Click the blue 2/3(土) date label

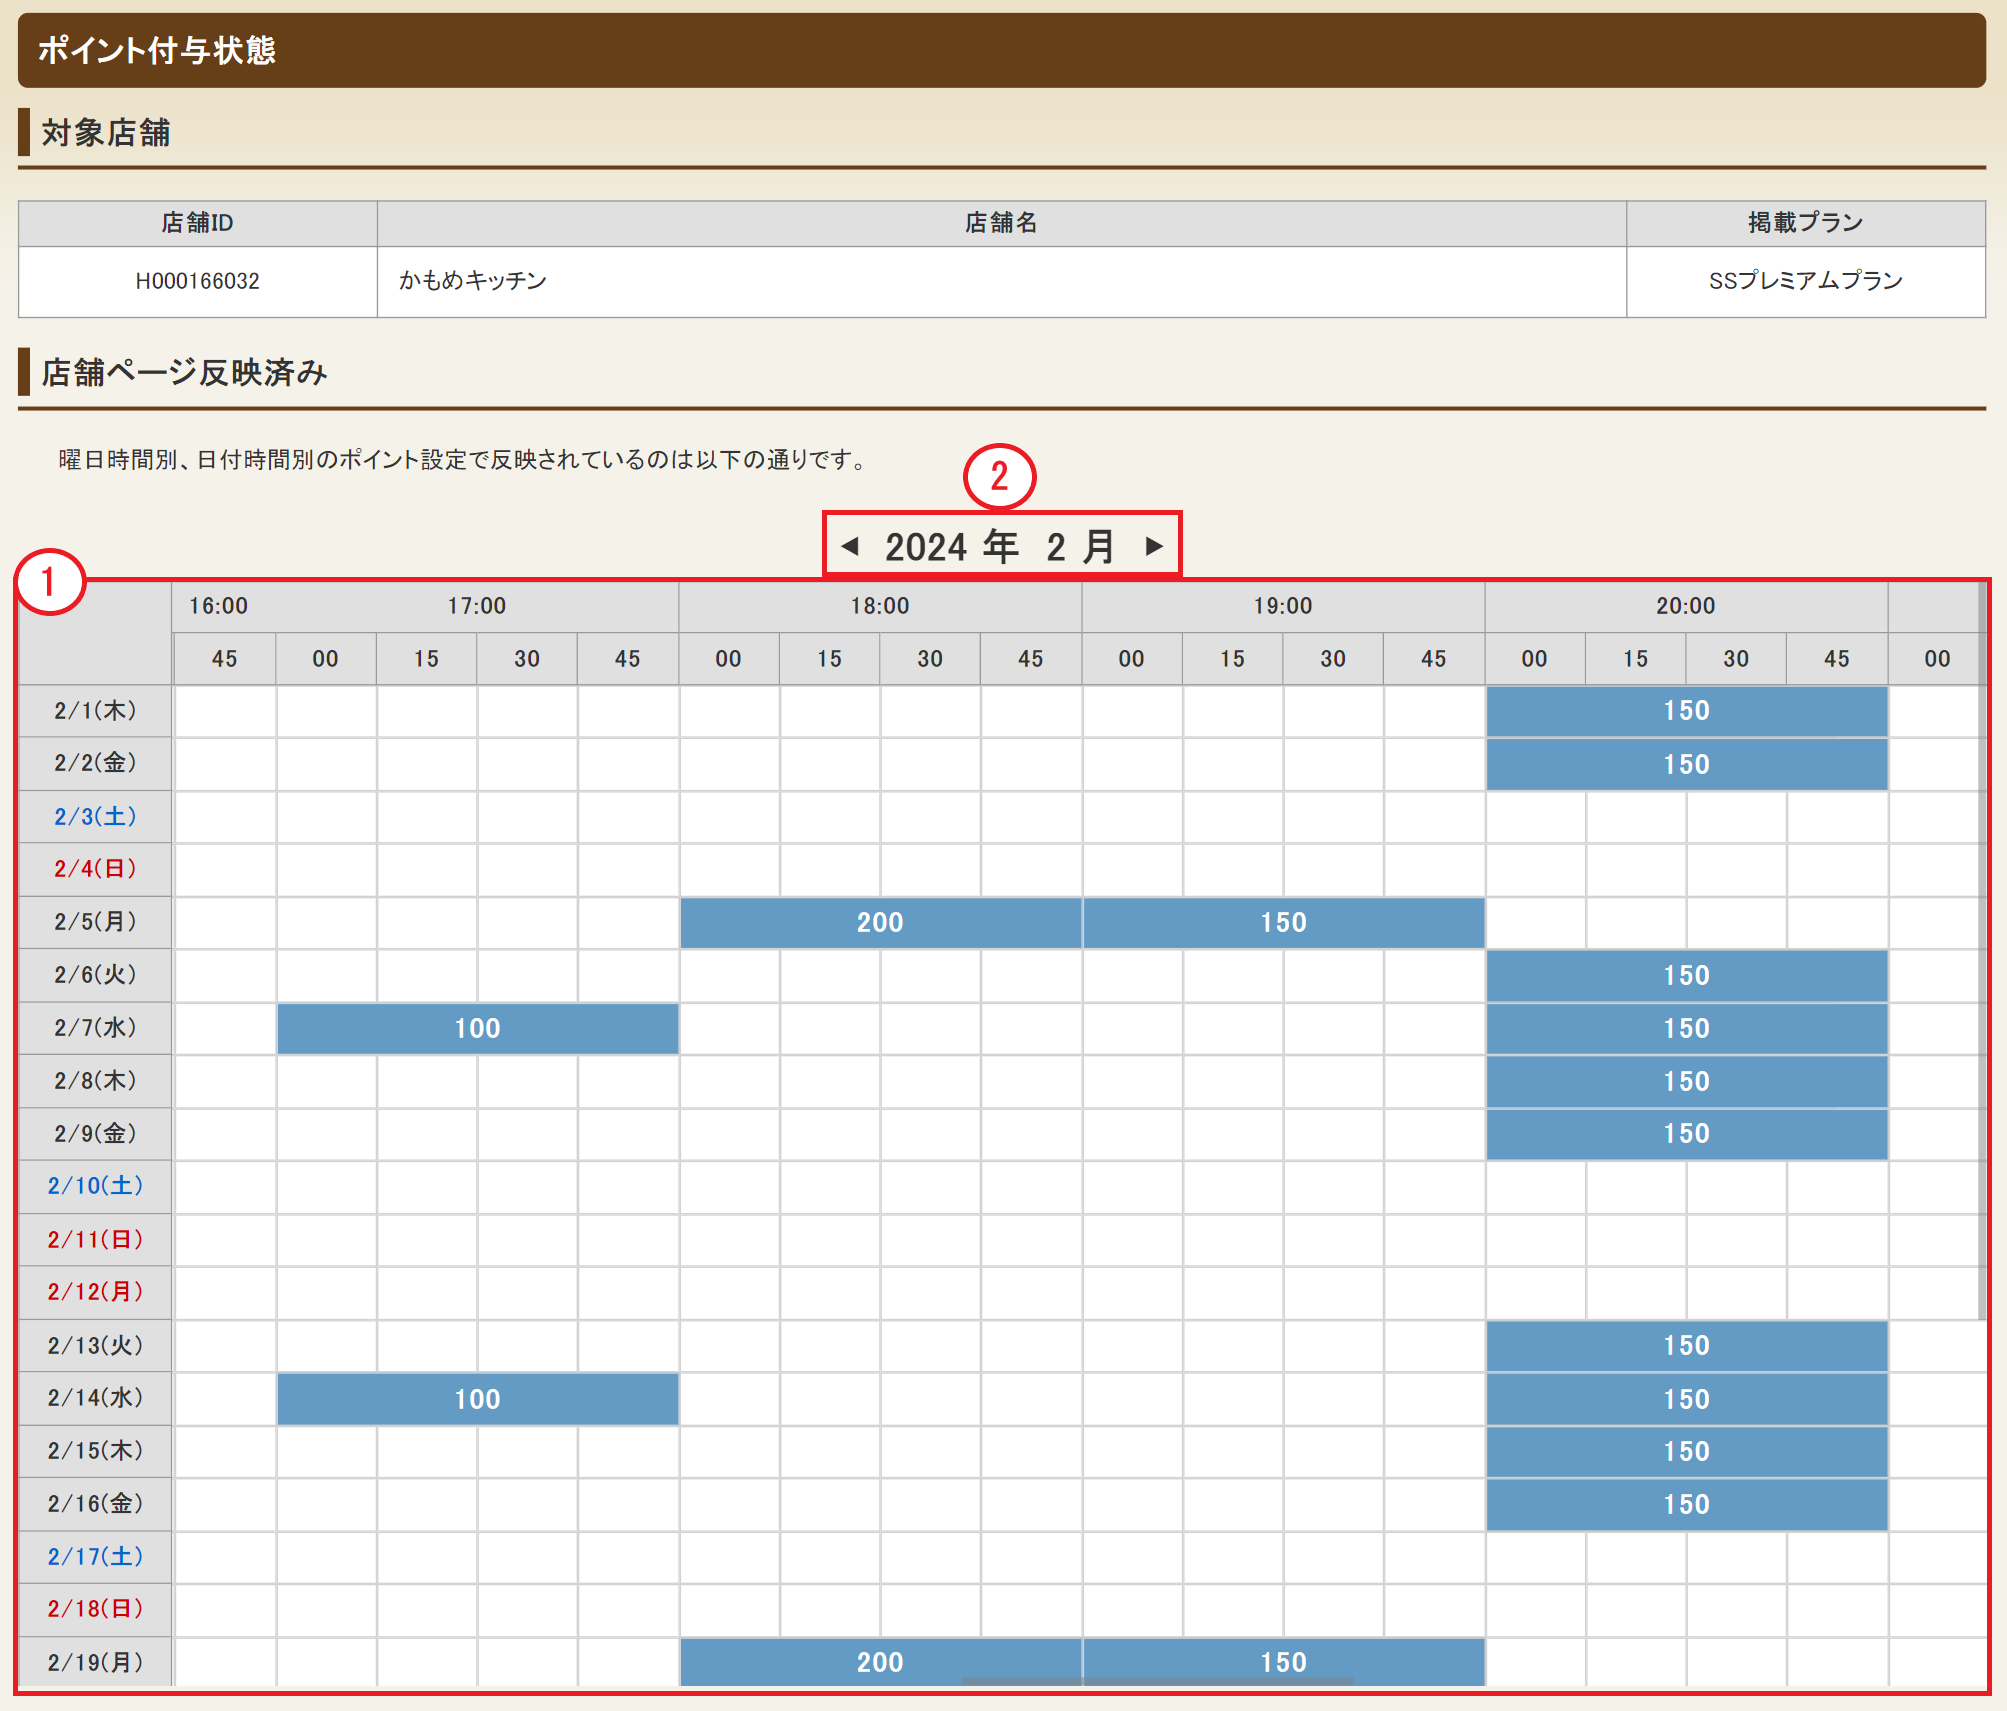pos(95,816)
